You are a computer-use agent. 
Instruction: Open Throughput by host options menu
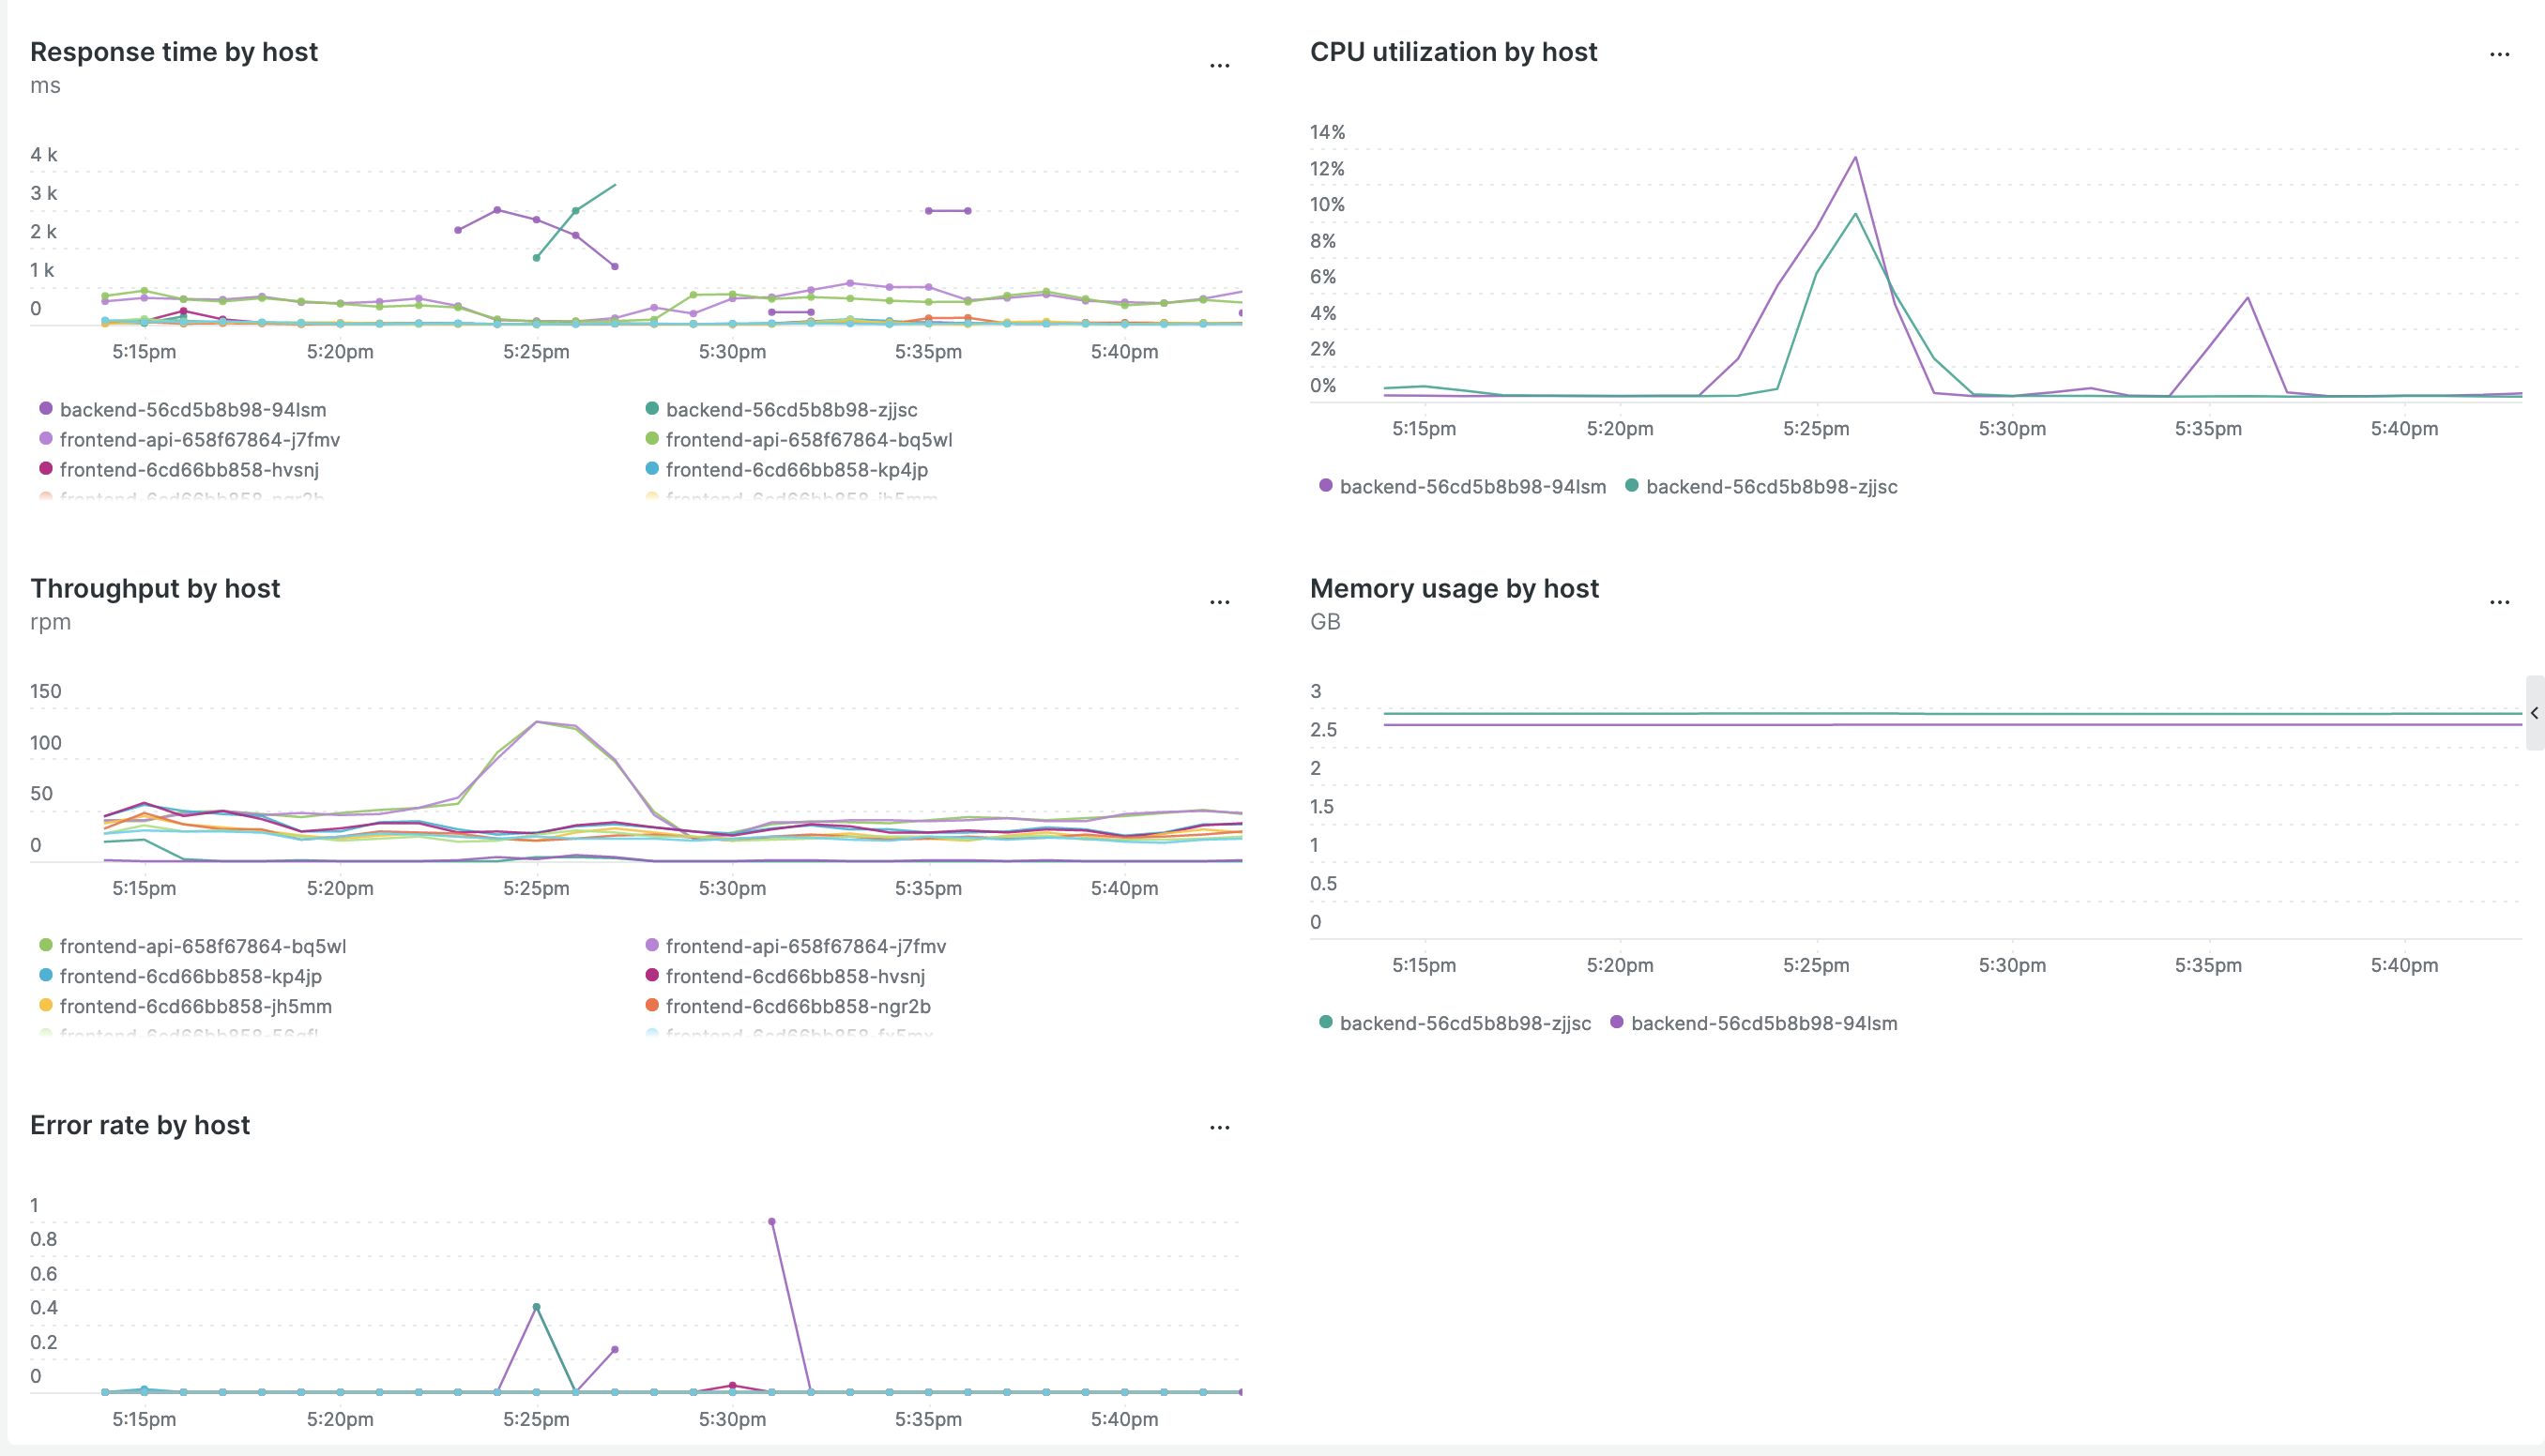pos(1219,603)
